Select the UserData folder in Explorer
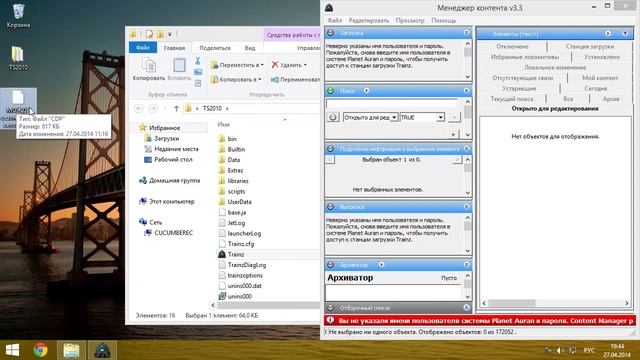 click(239, 202)
